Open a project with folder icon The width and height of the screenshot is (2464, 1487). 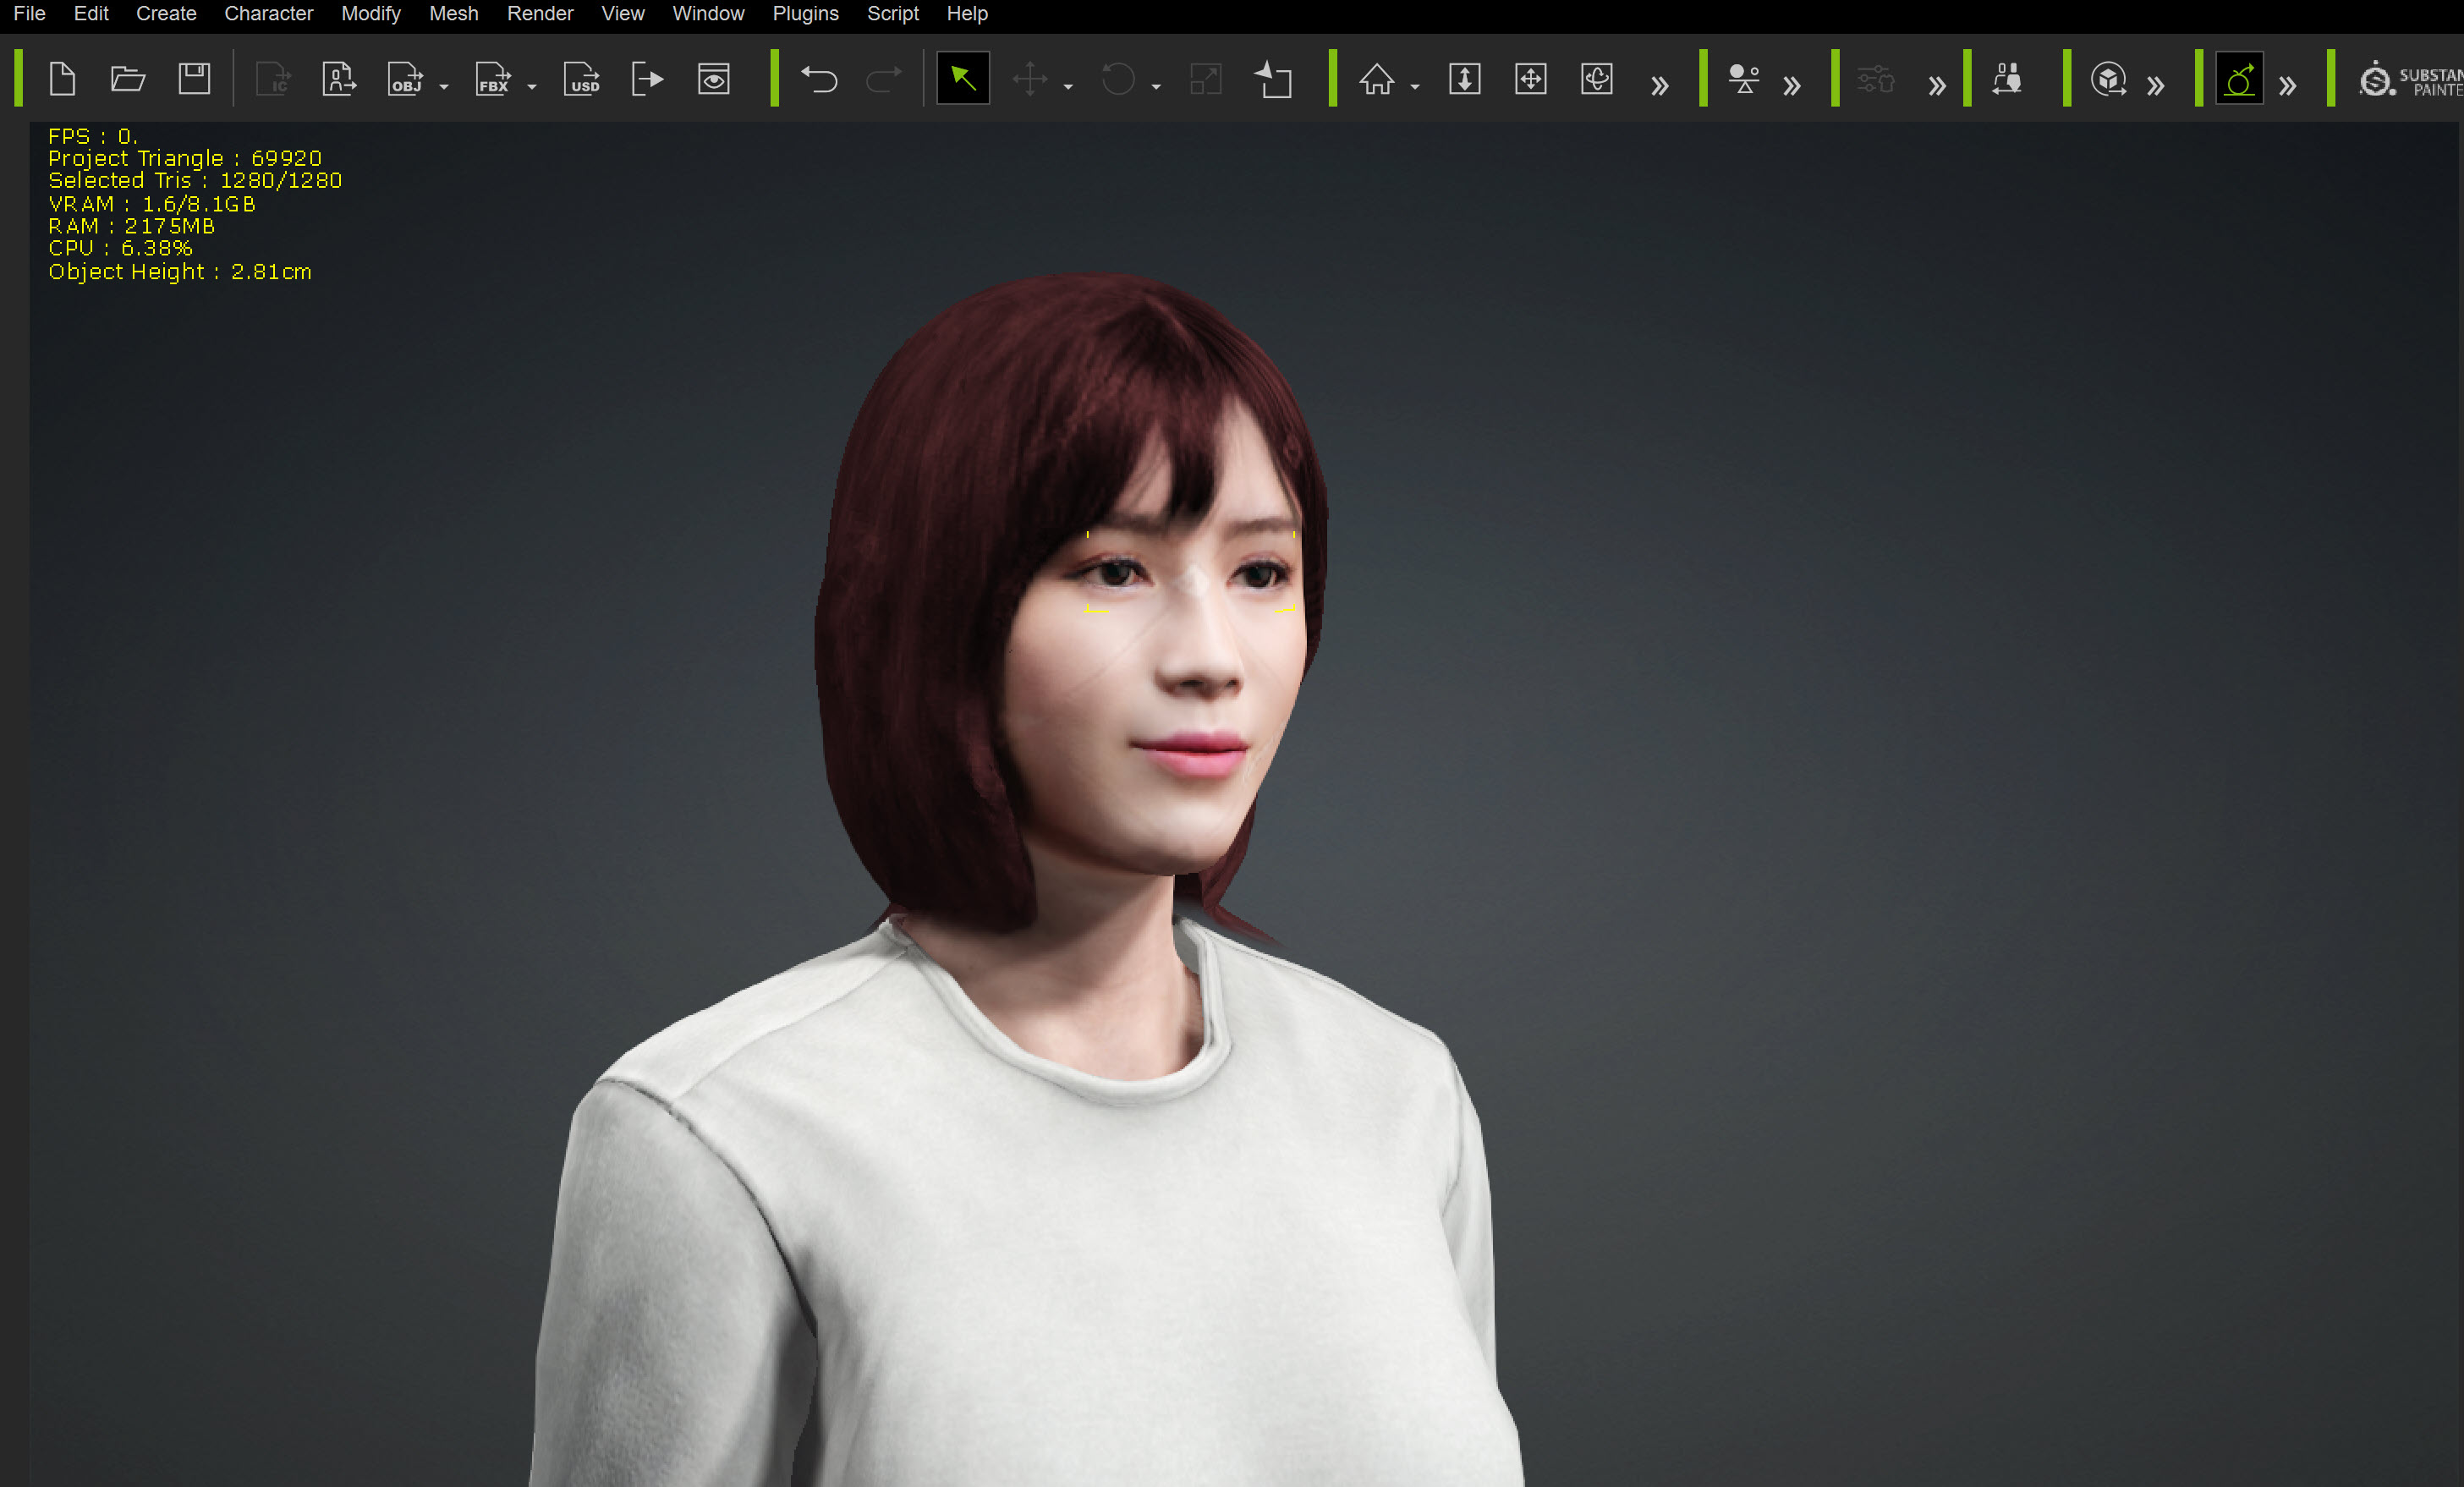tap(128, 79)
